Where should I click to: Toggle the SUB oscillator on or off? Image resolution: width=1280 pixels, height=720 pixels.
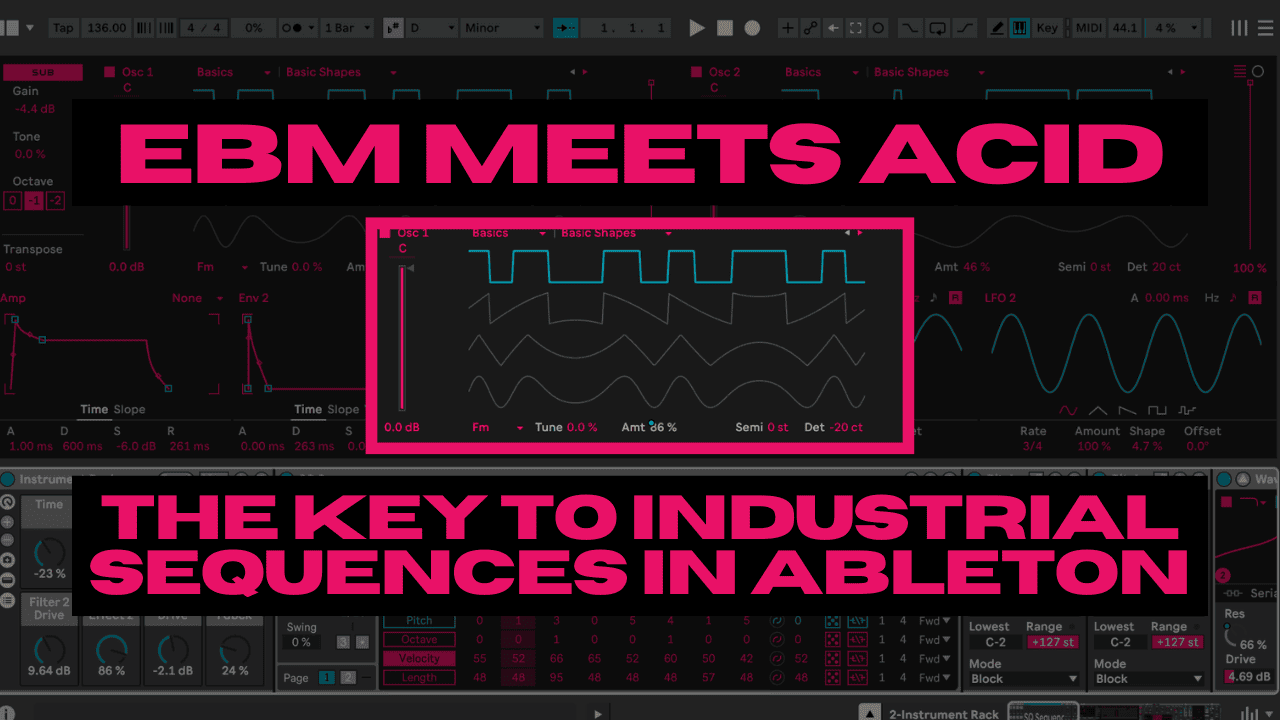pos(42,72)
